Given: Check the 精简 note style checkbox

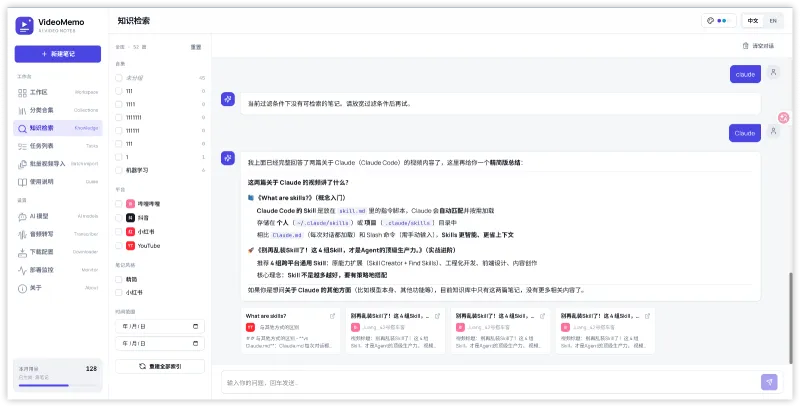Looking at the screenshot, I should click(x=119, y=279).
